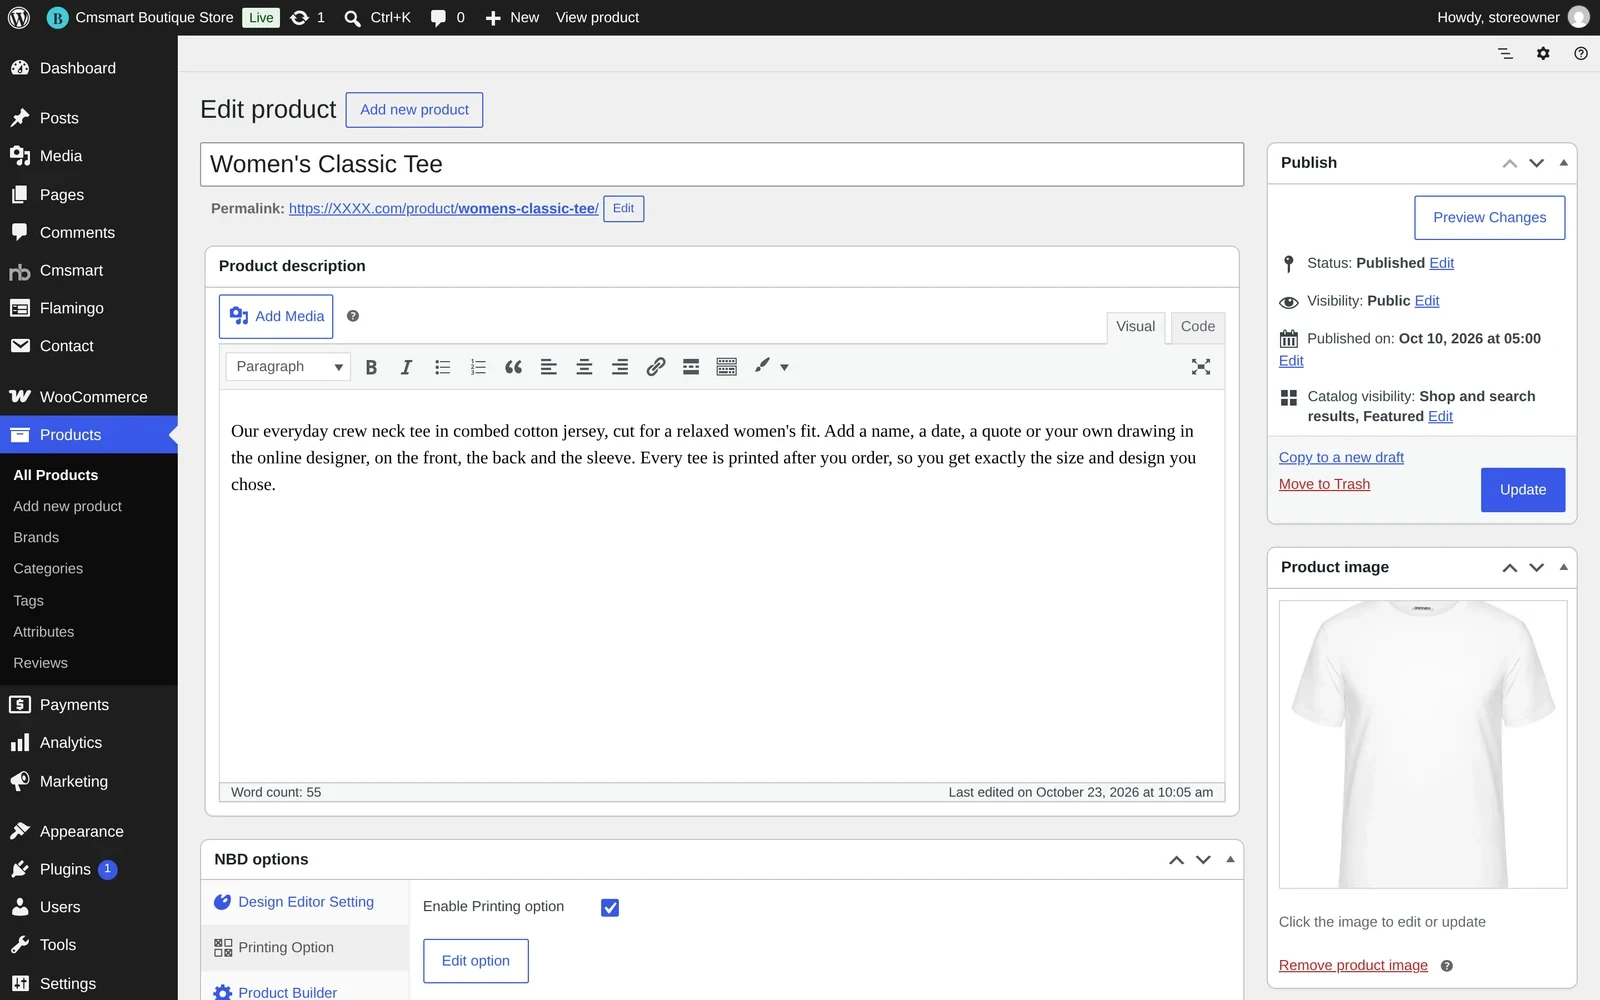1600x1000 pixels.
Task: Collapse the Publish panel
Action: tap(1564, 163)
